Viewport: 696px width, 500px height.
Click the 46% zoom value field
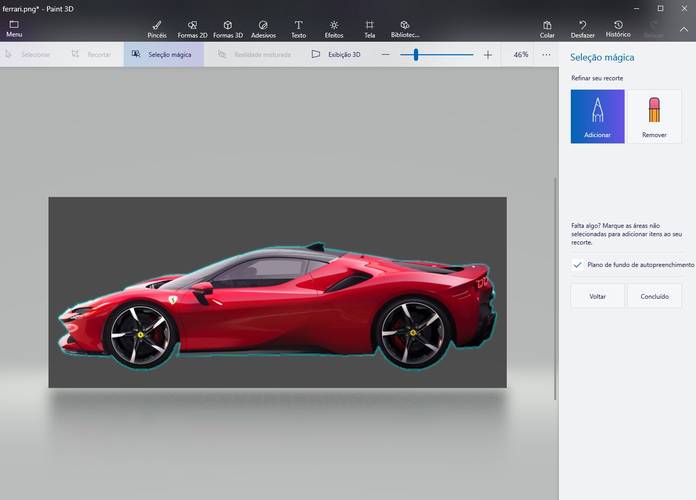(521, 55)
